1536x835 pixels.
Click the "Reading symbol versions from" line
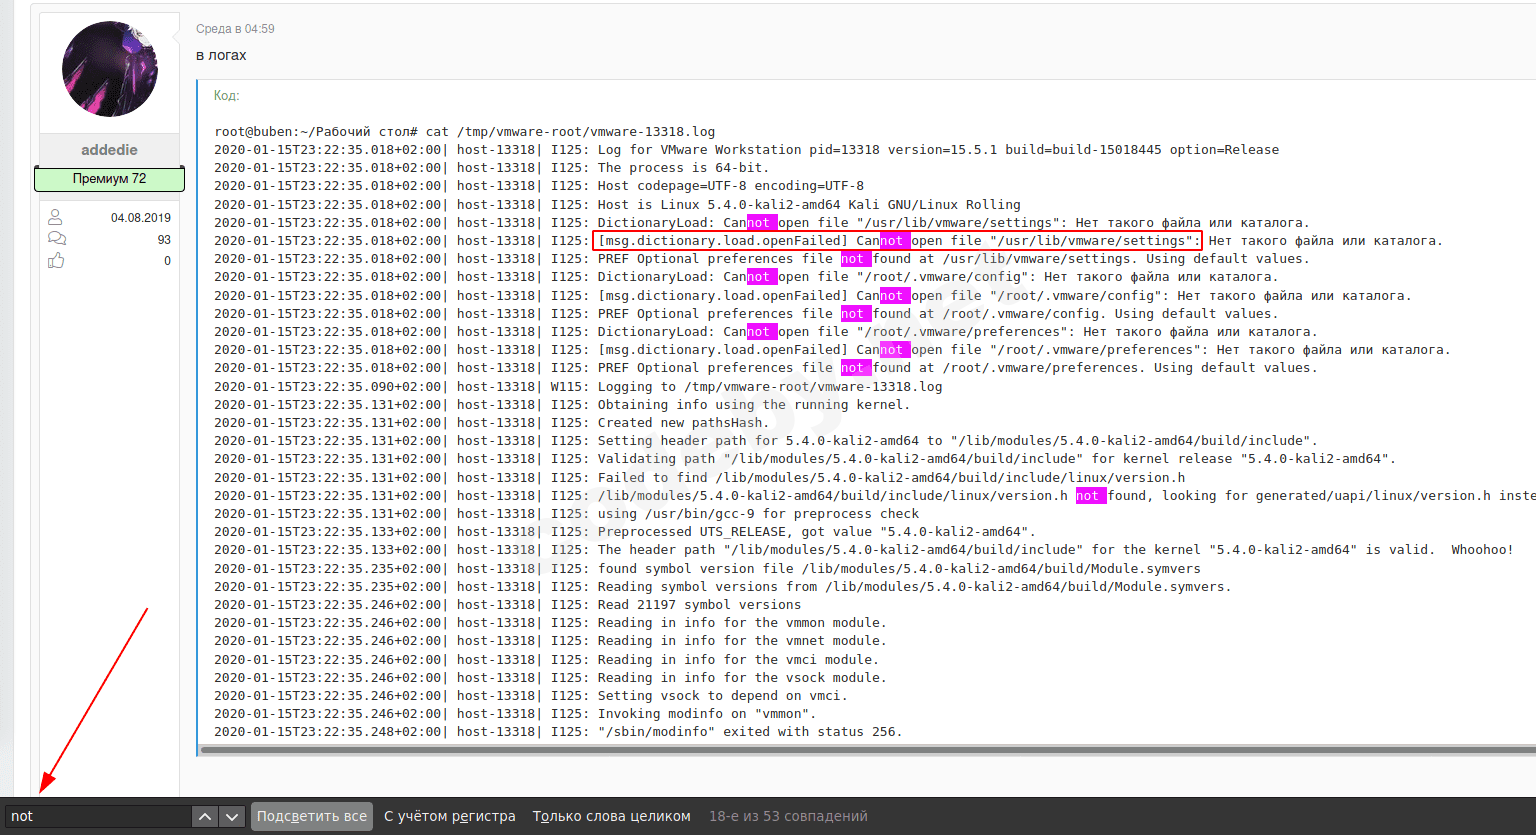(x=723, y=587)
